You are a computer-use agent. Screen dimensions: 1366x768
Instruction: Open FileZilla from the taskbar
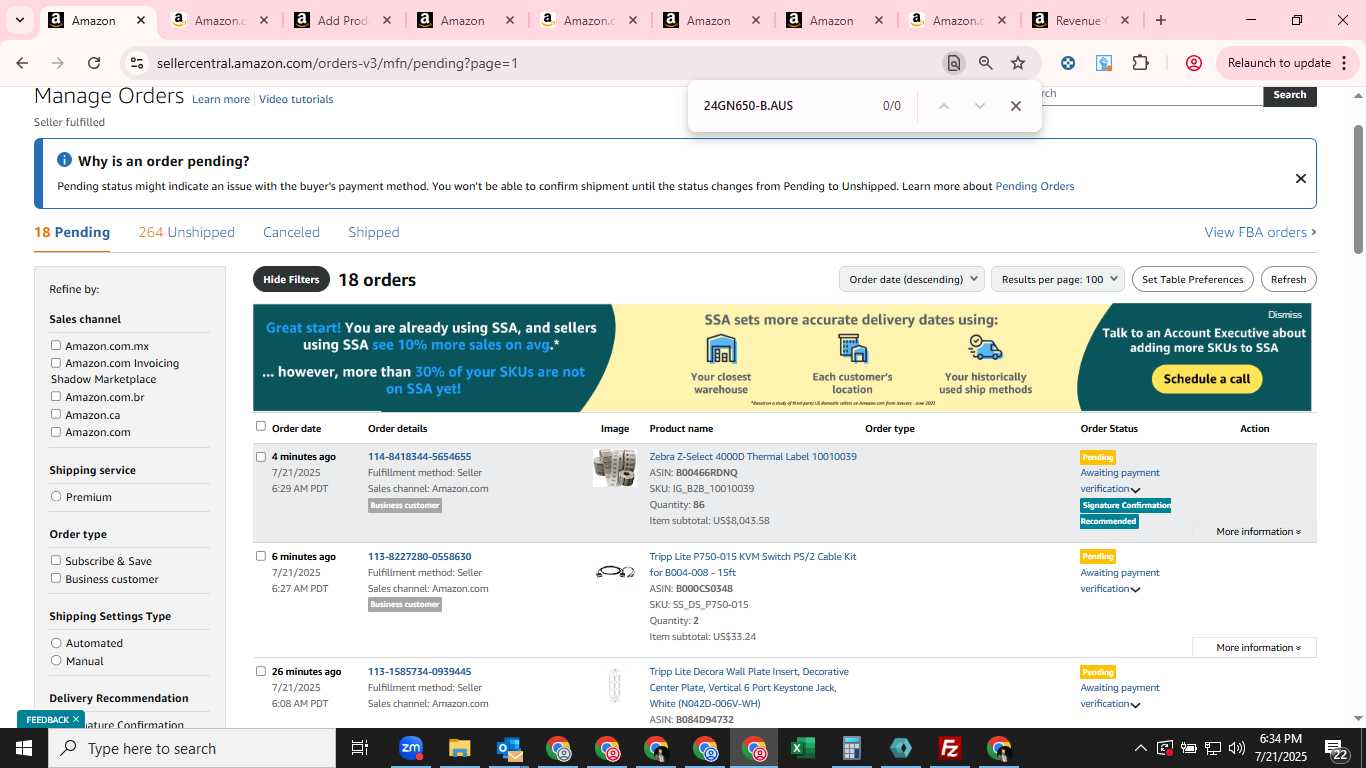point(950,748)
